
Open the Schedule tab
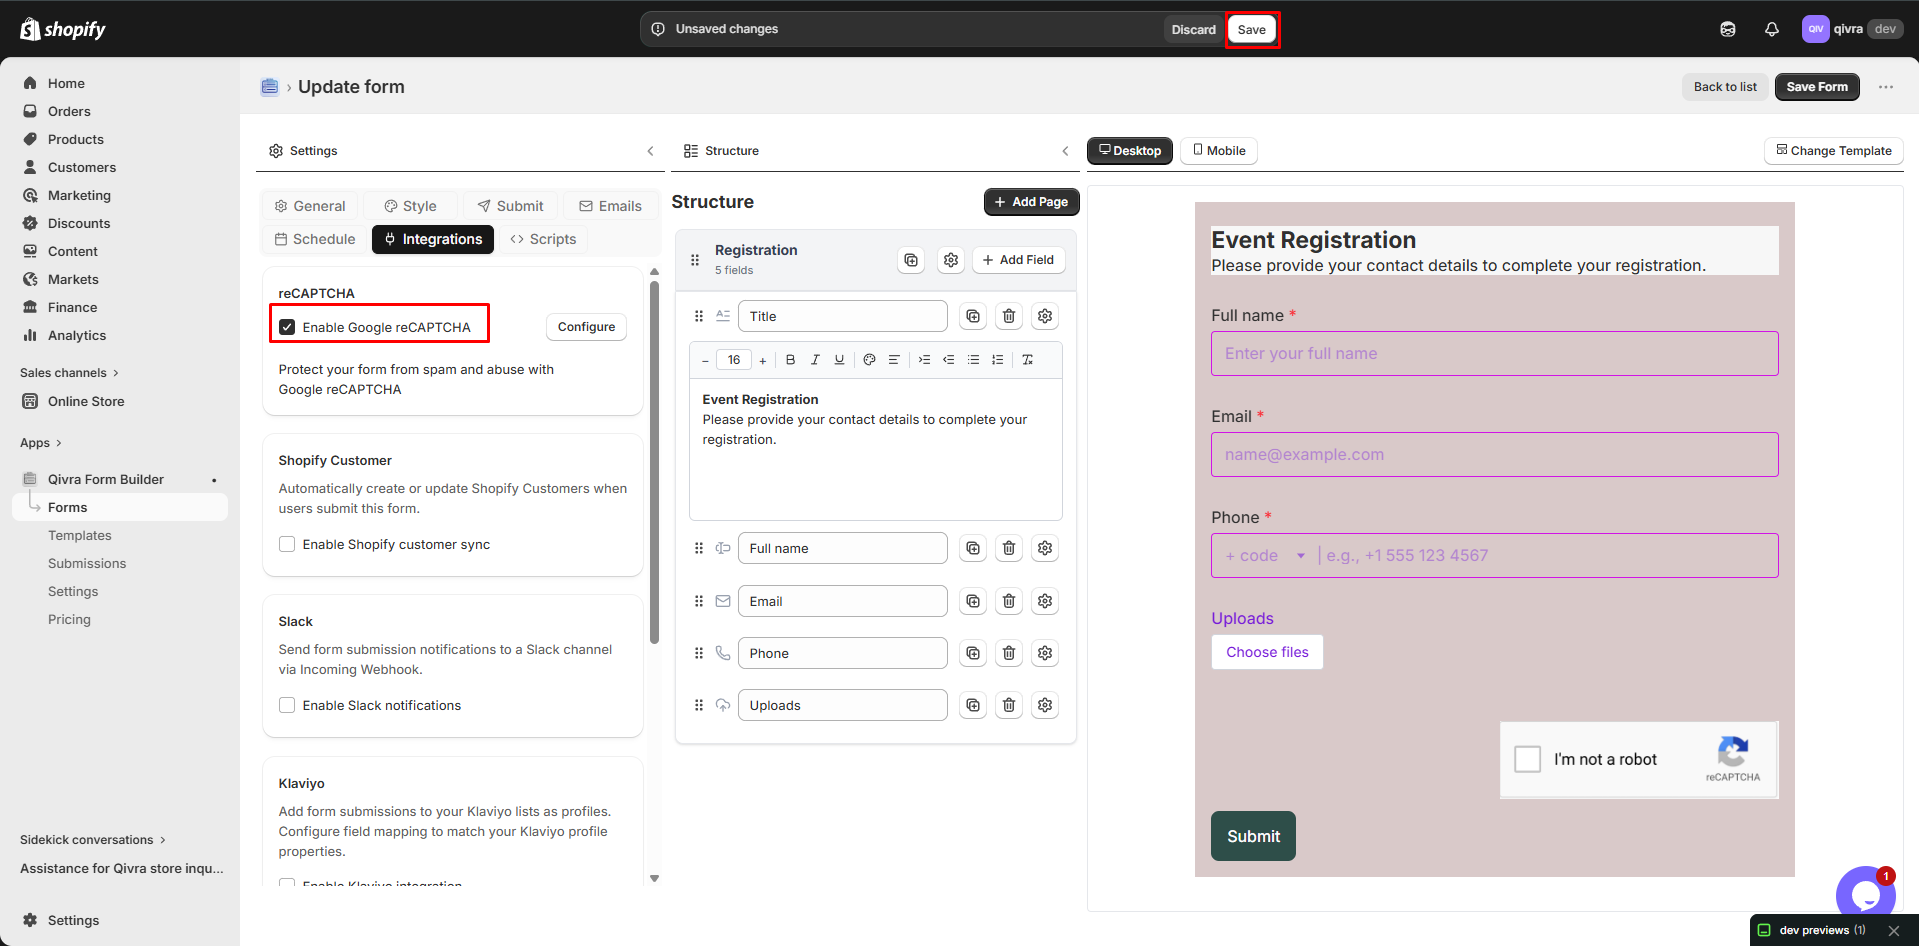point(316,239)
